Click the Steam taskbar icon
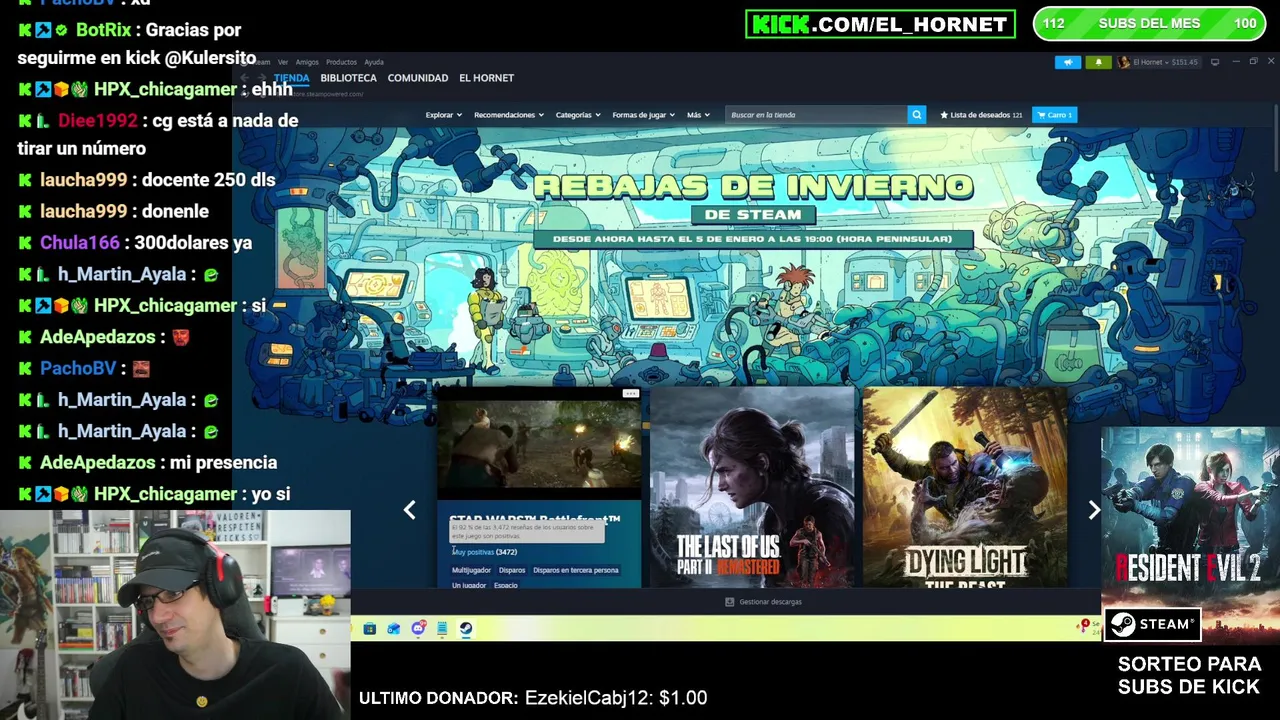The image size is (1280, 720). click(466, 629)
